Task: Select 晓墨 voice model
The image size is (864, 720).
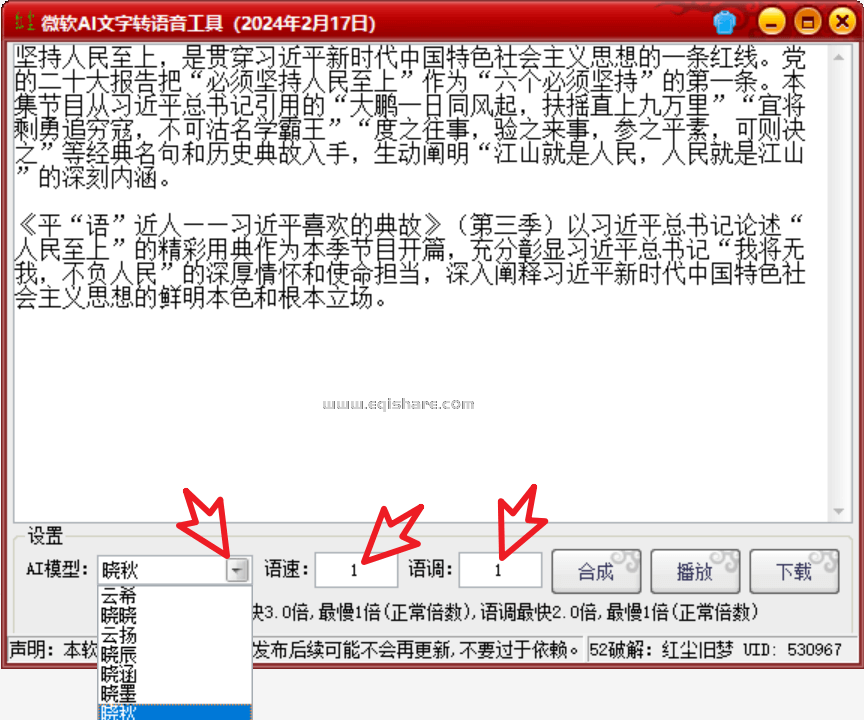Action: point(119,693)
